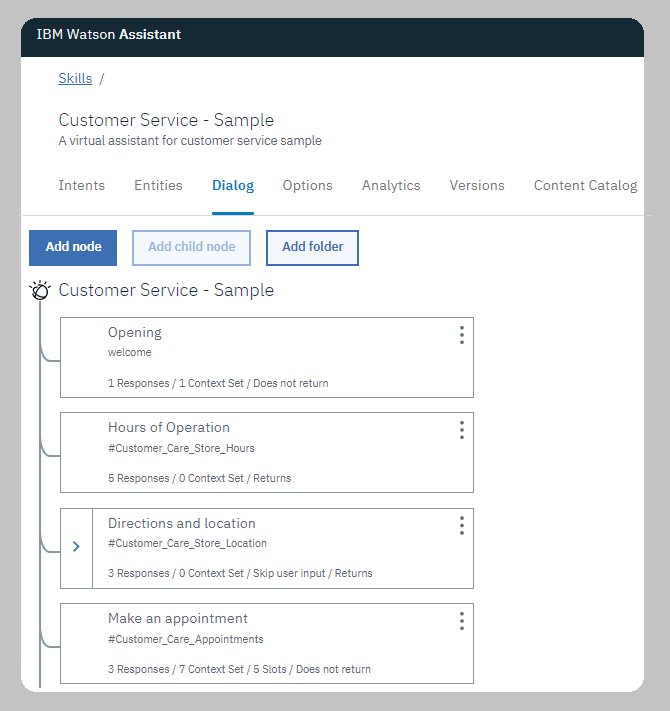670x711 pixels.
Task: Select the Make an appointment dialog node
Action: 267,643
